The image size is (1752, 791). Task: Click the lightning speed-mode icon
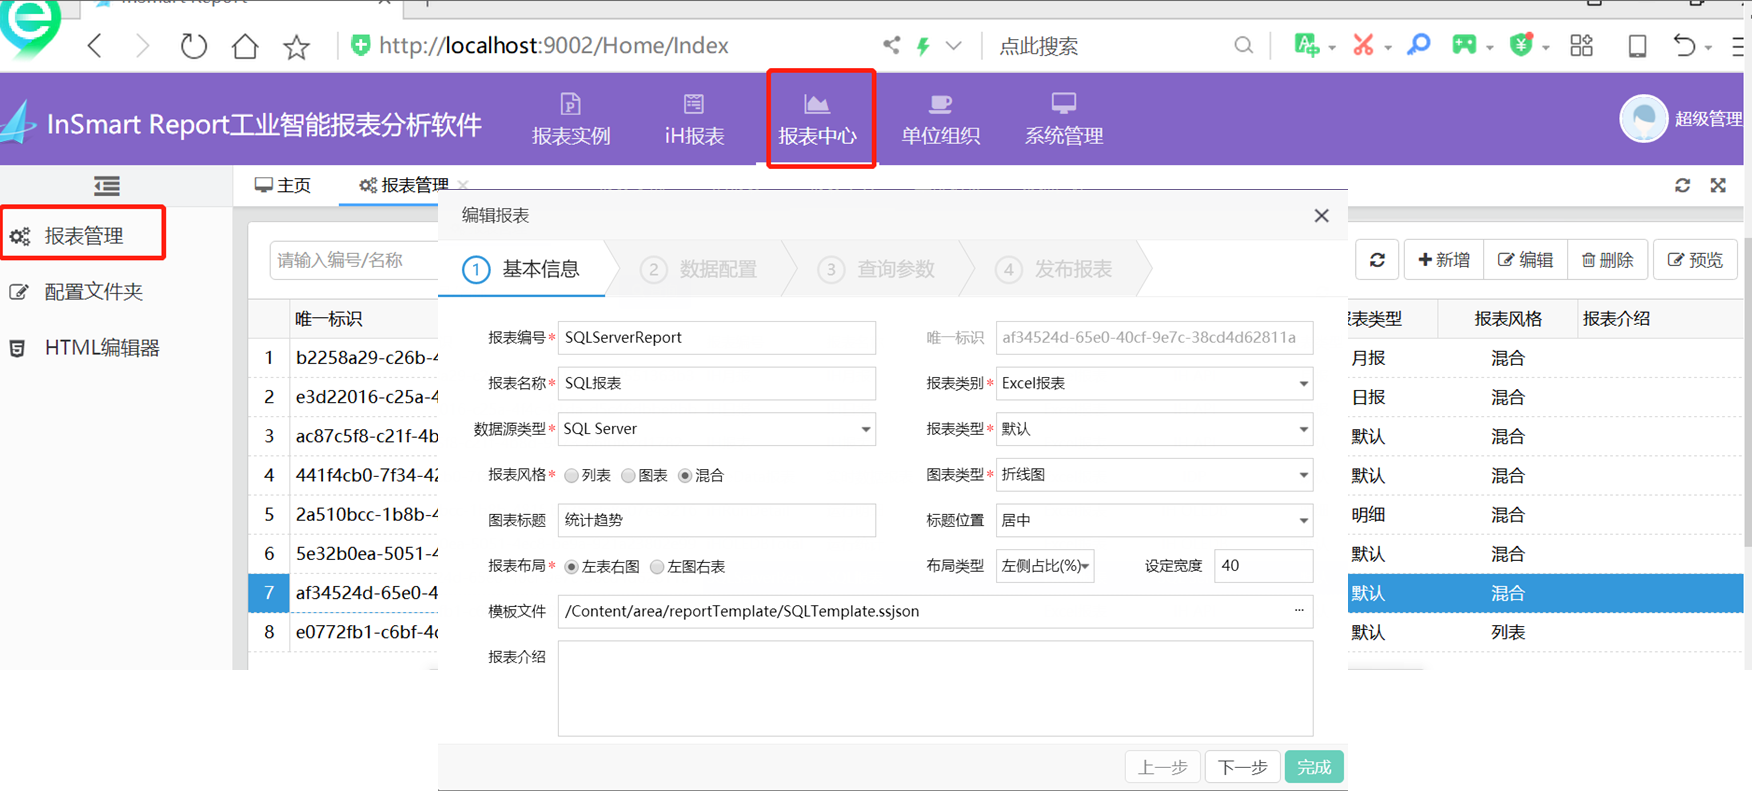tap(923, 46)
